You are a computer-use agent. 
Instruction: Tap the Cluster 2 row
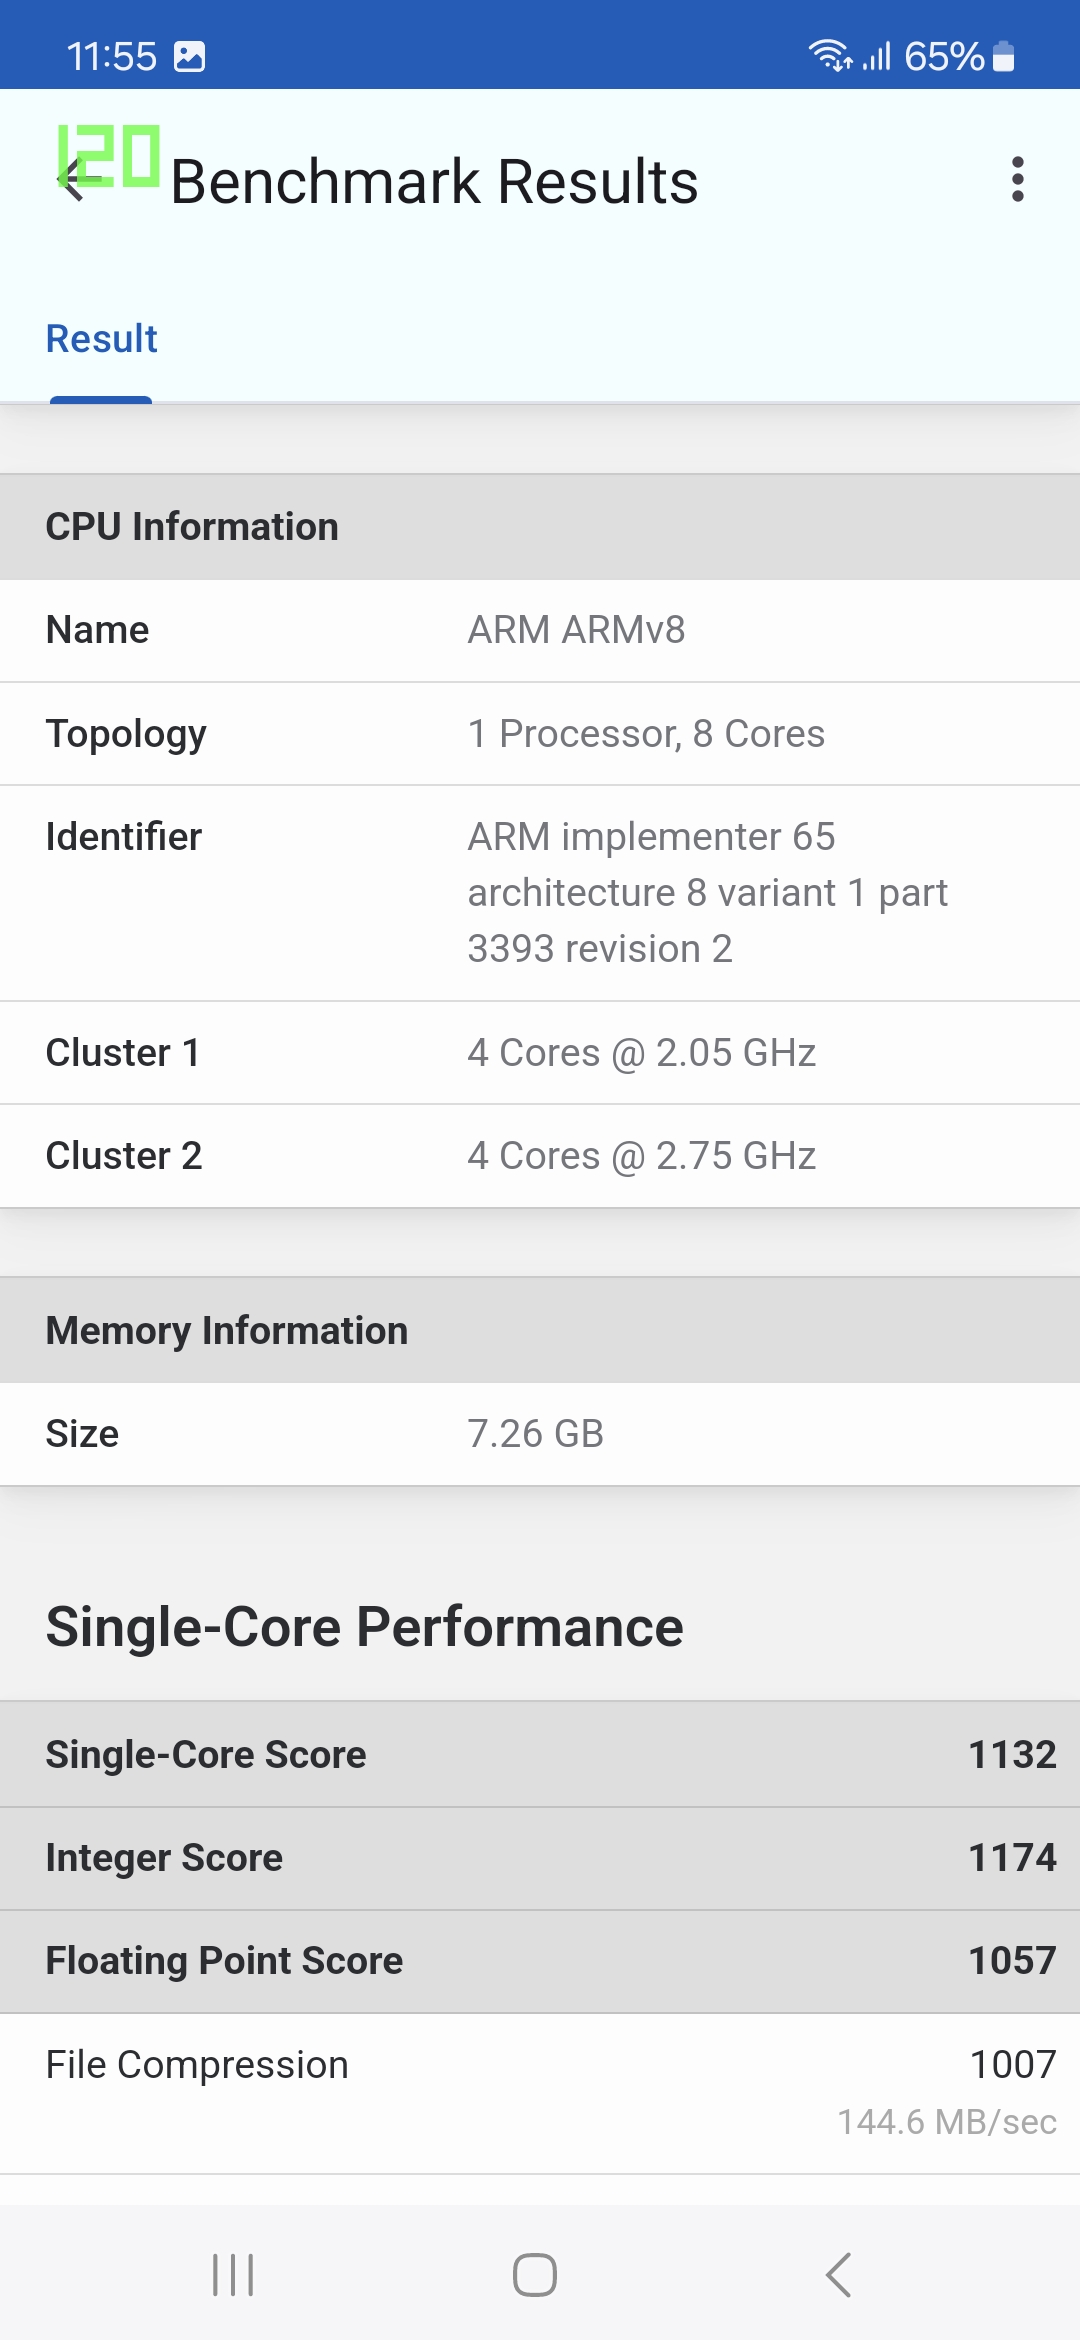tap(540, 1156)
